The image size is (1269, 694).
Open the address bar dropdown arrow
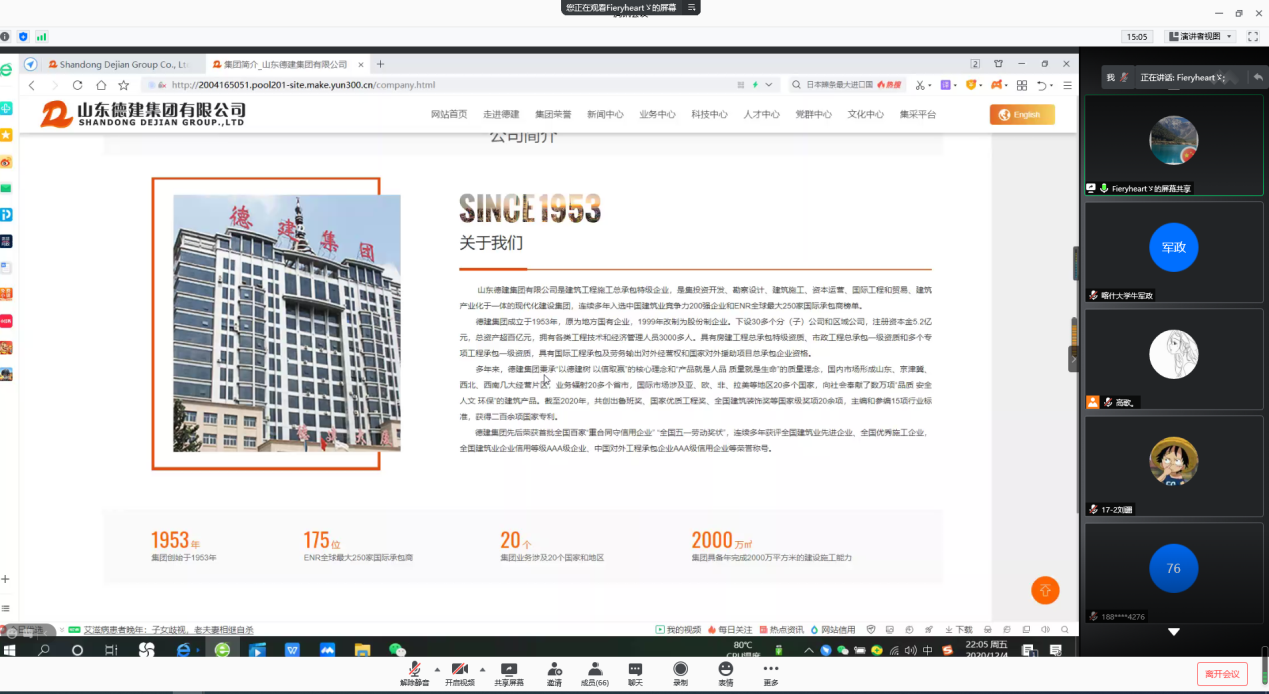point(768,85)
